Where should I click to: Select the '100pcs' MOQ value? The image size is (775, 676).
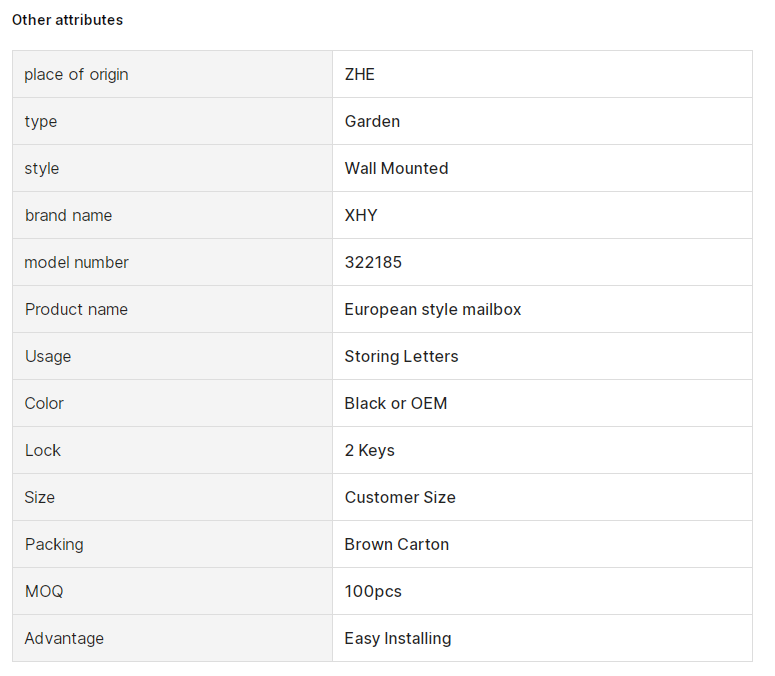[x=373, y=591]
